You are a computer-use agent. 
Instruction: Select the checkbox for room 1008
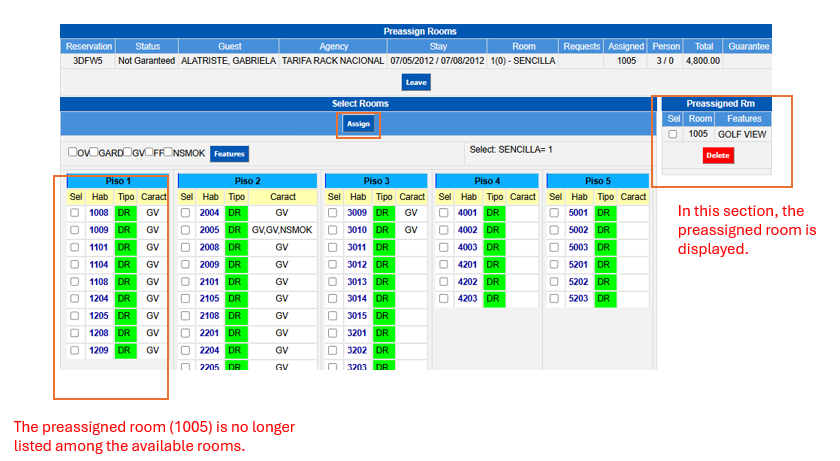click(x=75, y=213)
